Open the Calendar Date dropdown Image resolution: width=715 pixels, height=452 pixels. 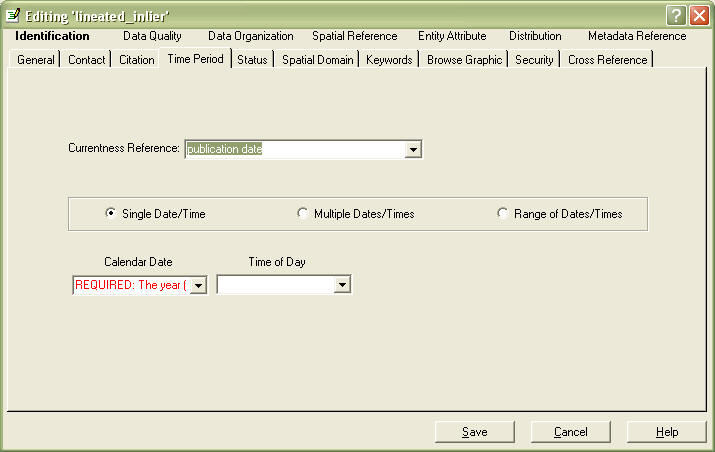click(198, 286)
